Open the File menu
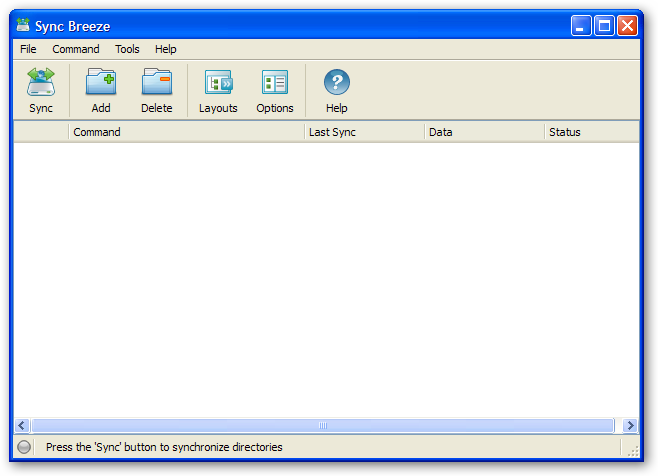The image size is (658, 476). (x=28, y=49)
